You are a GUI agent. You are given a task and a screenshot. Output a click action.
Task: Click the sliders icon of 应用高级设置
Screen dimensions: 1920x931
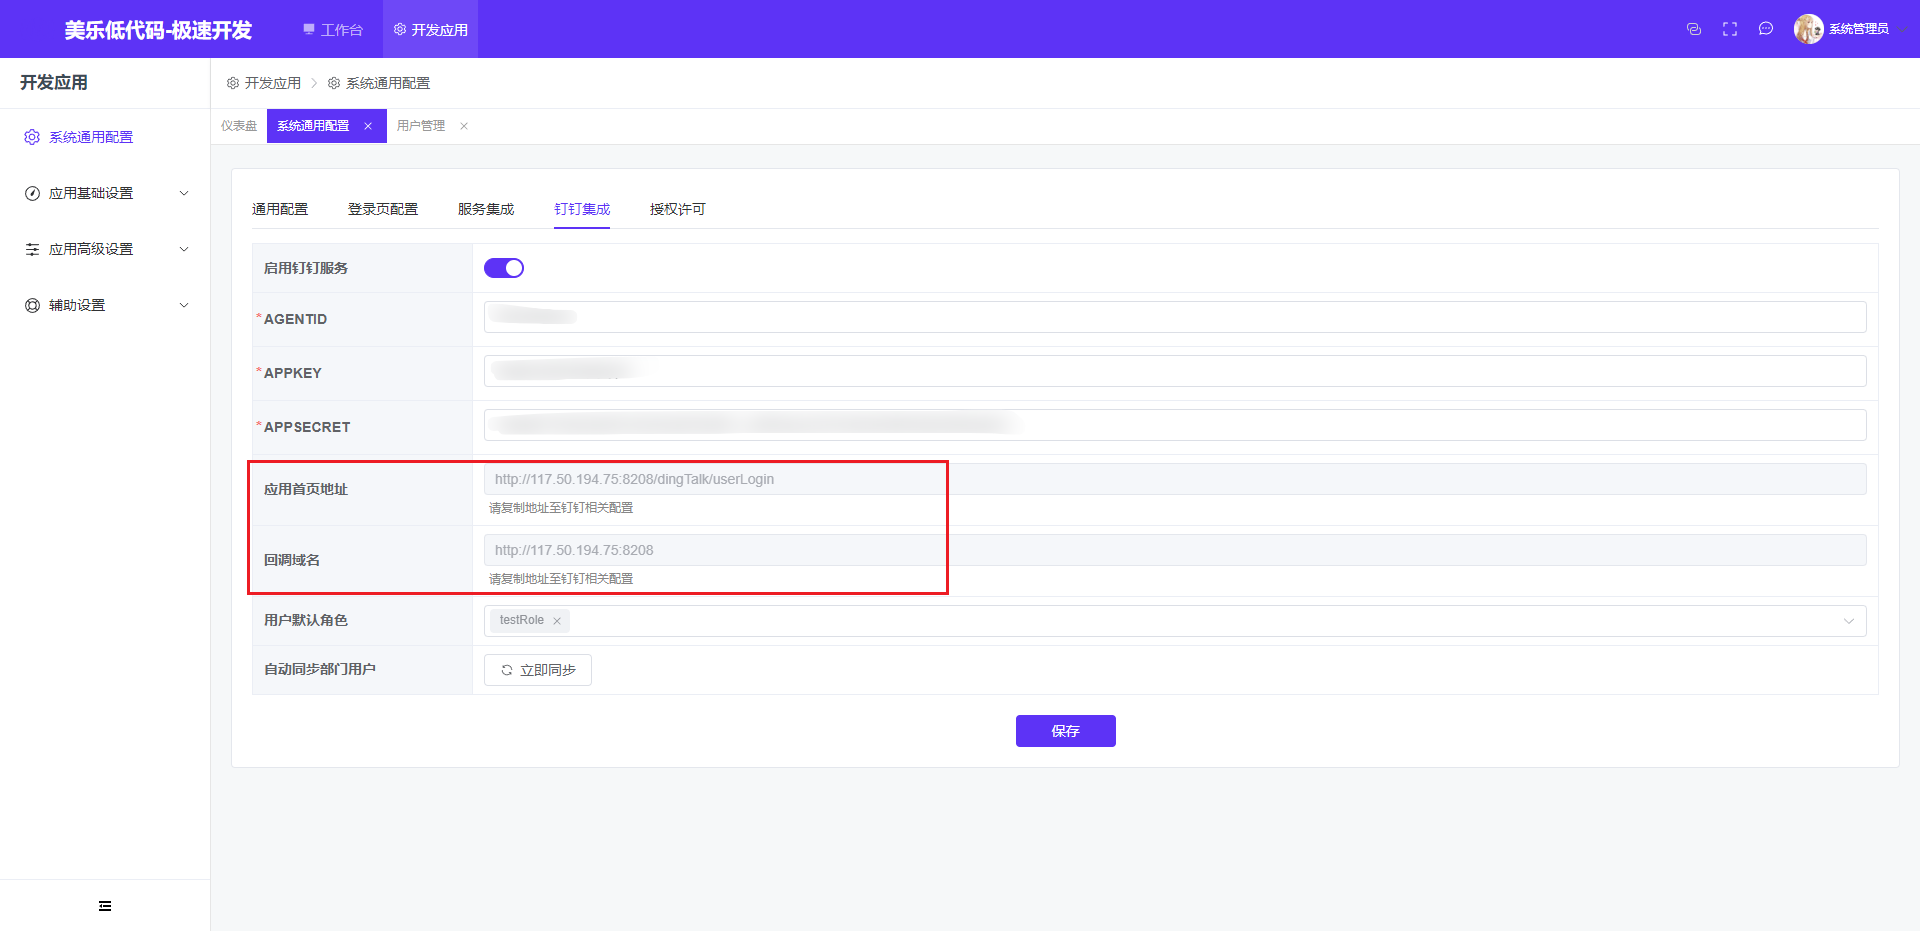32,249
